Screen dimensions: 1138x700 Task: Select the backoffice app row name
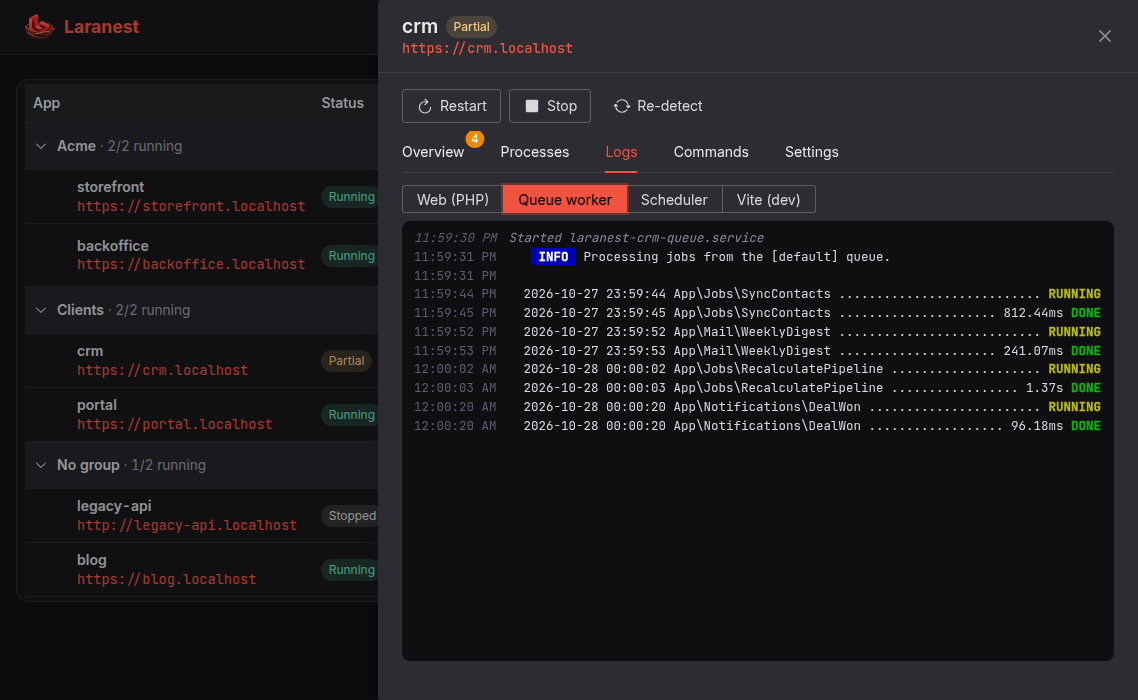point(112,246)
